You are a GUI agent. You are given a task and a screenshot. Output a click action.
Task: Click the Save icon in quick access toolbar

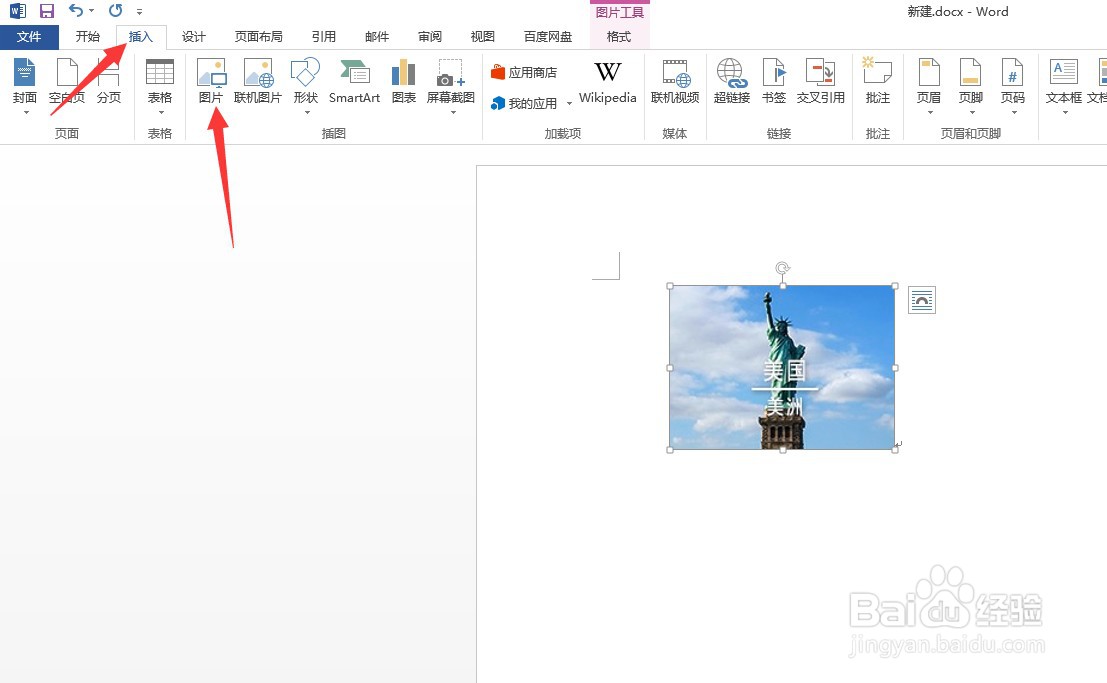[47, 11]
